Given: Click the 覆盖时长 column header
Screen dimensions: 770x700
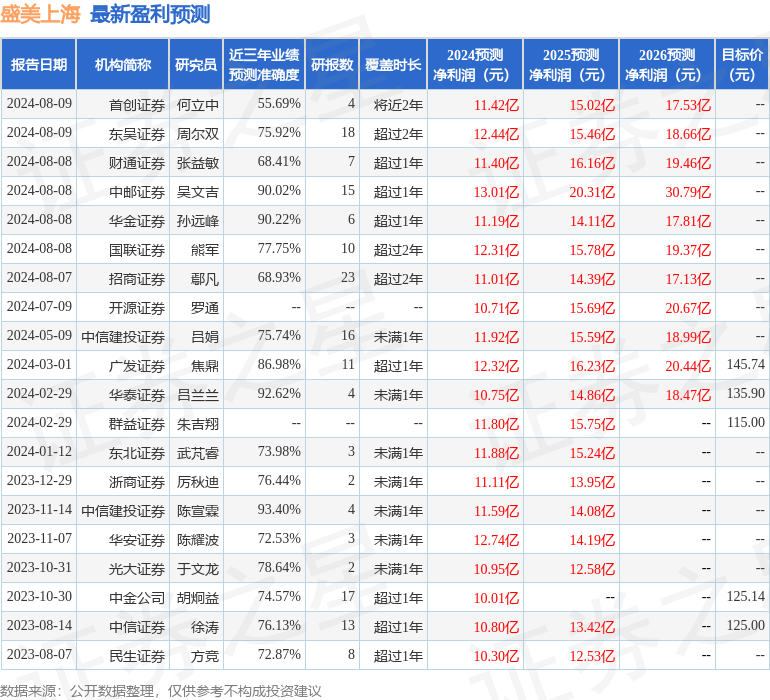Looking at the screenshot, I should 393,64.
